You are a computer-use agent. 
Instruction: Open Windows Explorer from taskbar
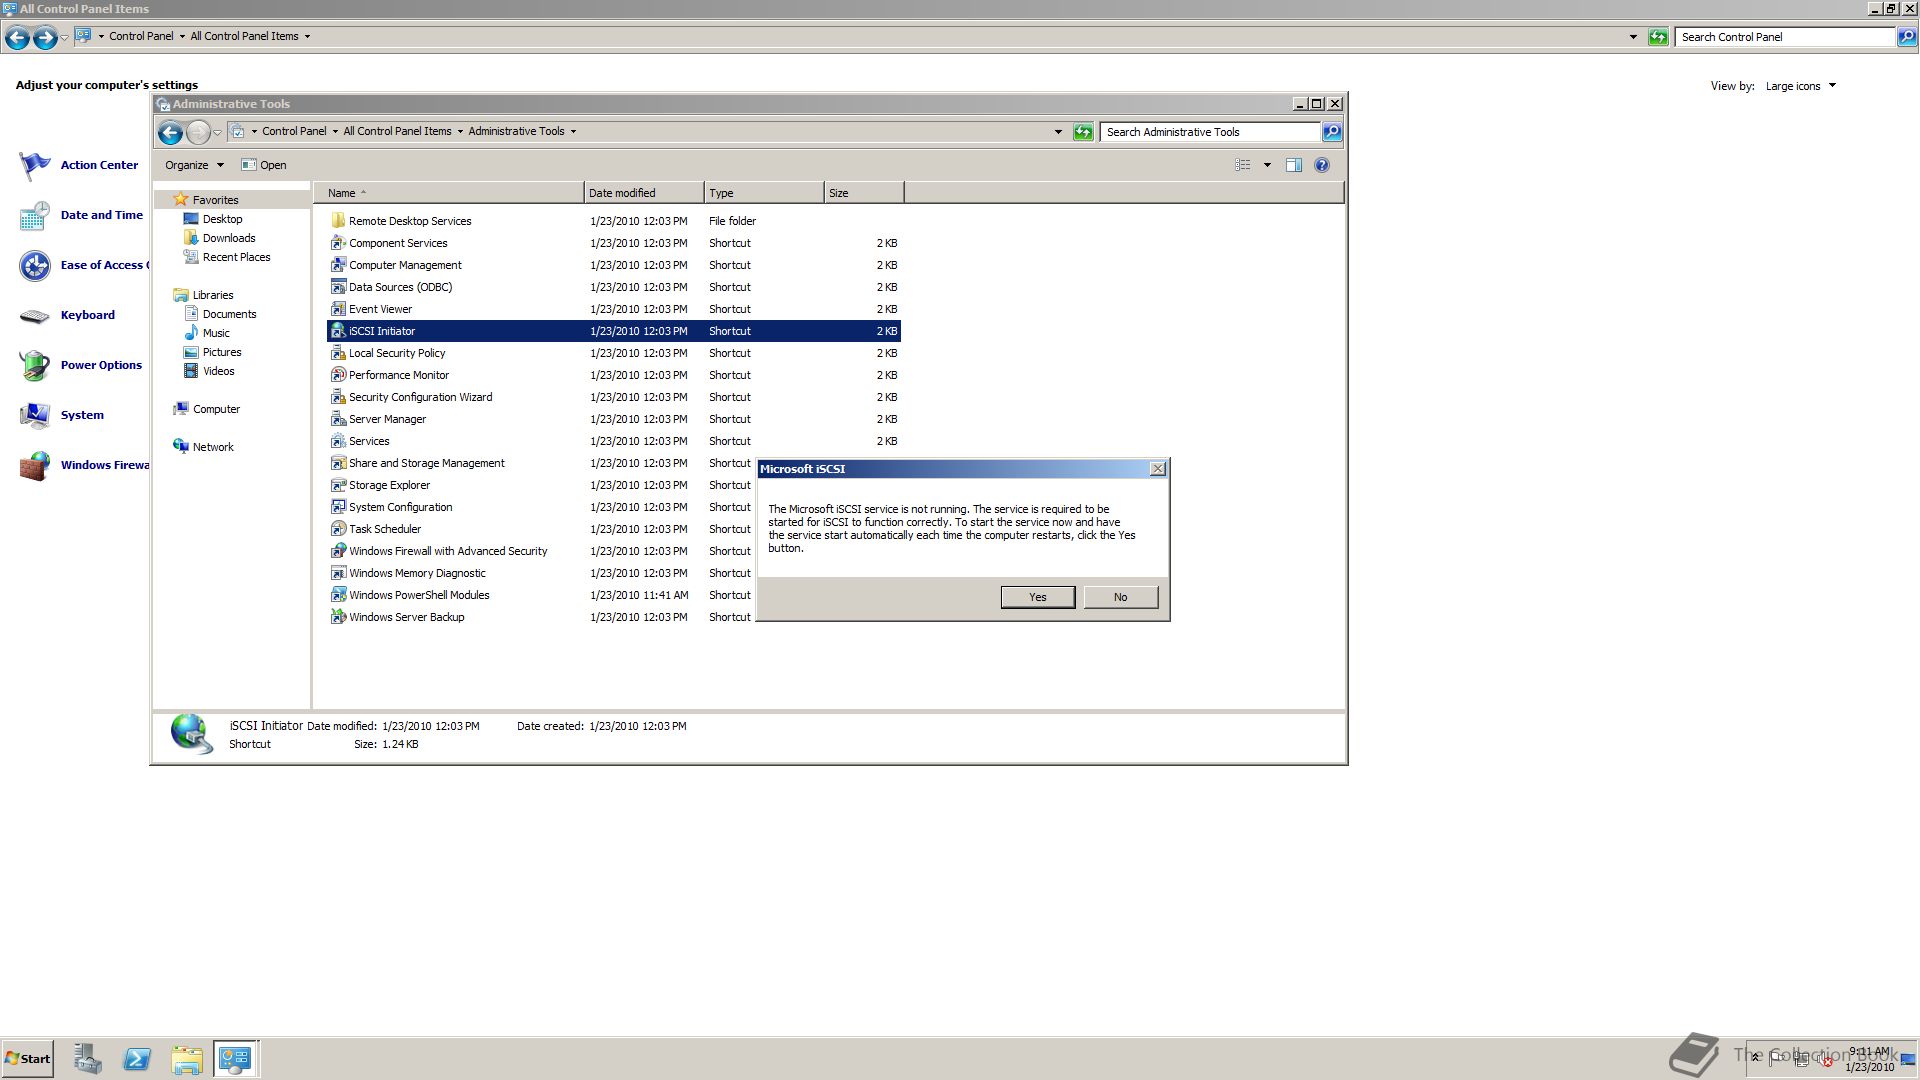[x=186, y=1059]
